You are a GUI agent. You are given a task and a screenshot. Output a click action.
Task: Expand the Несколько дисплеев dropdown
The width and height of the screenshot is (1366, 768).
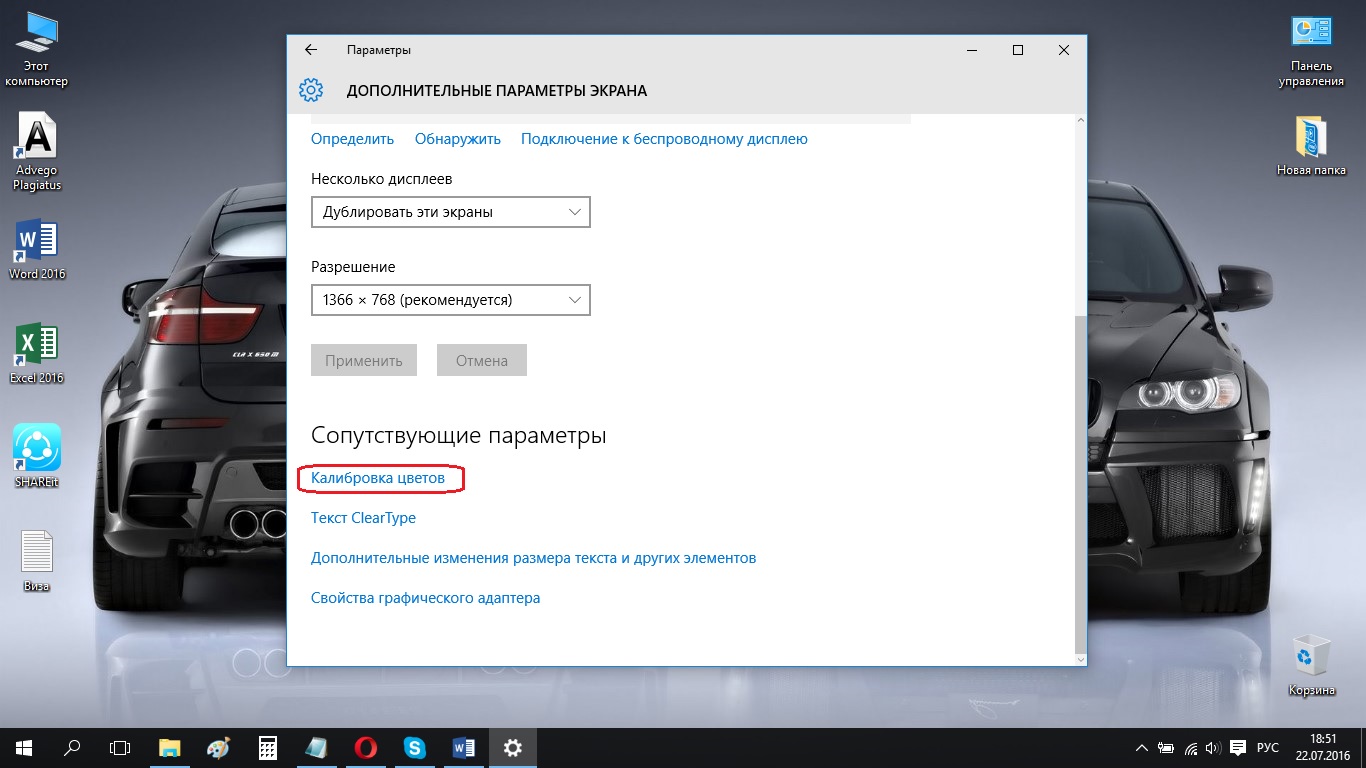[450, 212]
